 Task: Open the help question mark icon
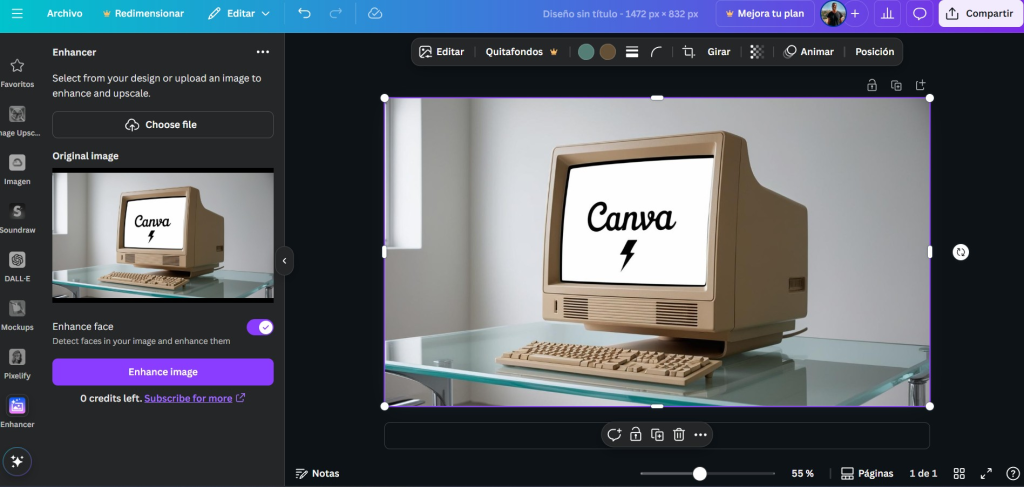[x=1011, y=473]
